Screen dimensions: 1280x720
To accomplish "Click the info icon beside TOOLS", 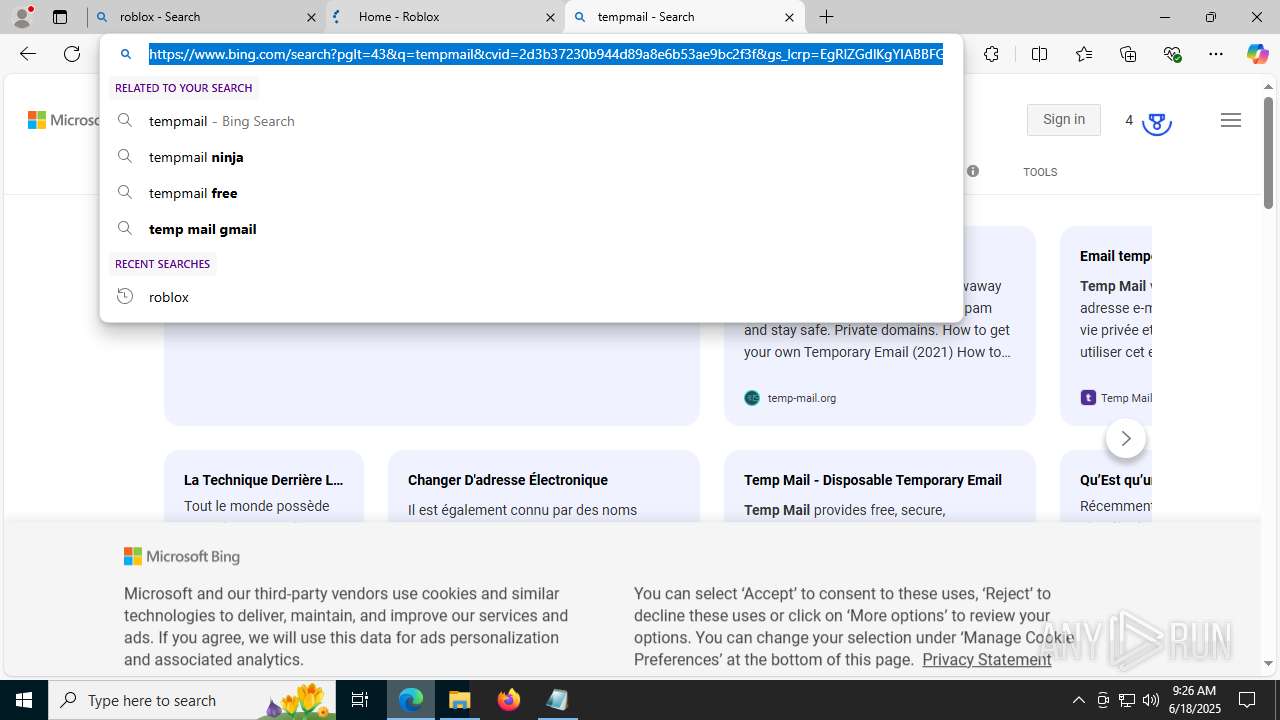I will coord(973,171).
